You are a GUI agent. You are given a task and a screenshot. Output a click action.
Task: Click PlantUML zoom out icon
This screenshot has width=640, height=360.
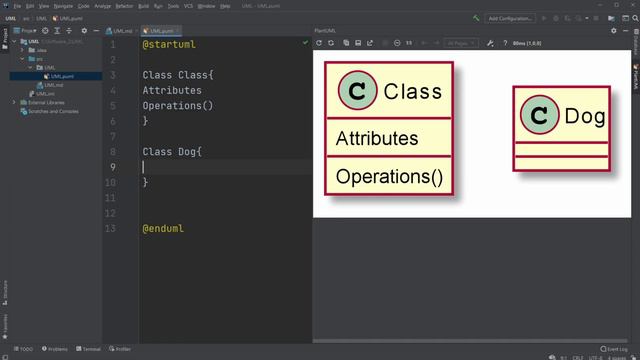tap(397, 43)
